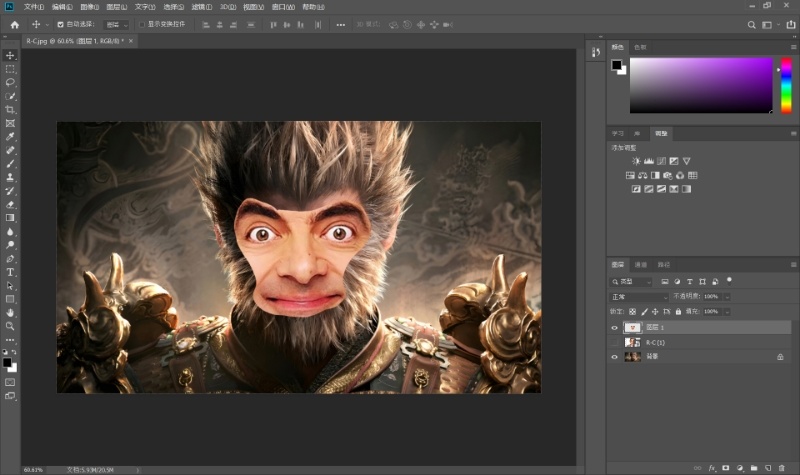Click the Home icon in options bar
The width and height of the screenshot is (800, 475).
pyautogui.click(x=14, y=24)
